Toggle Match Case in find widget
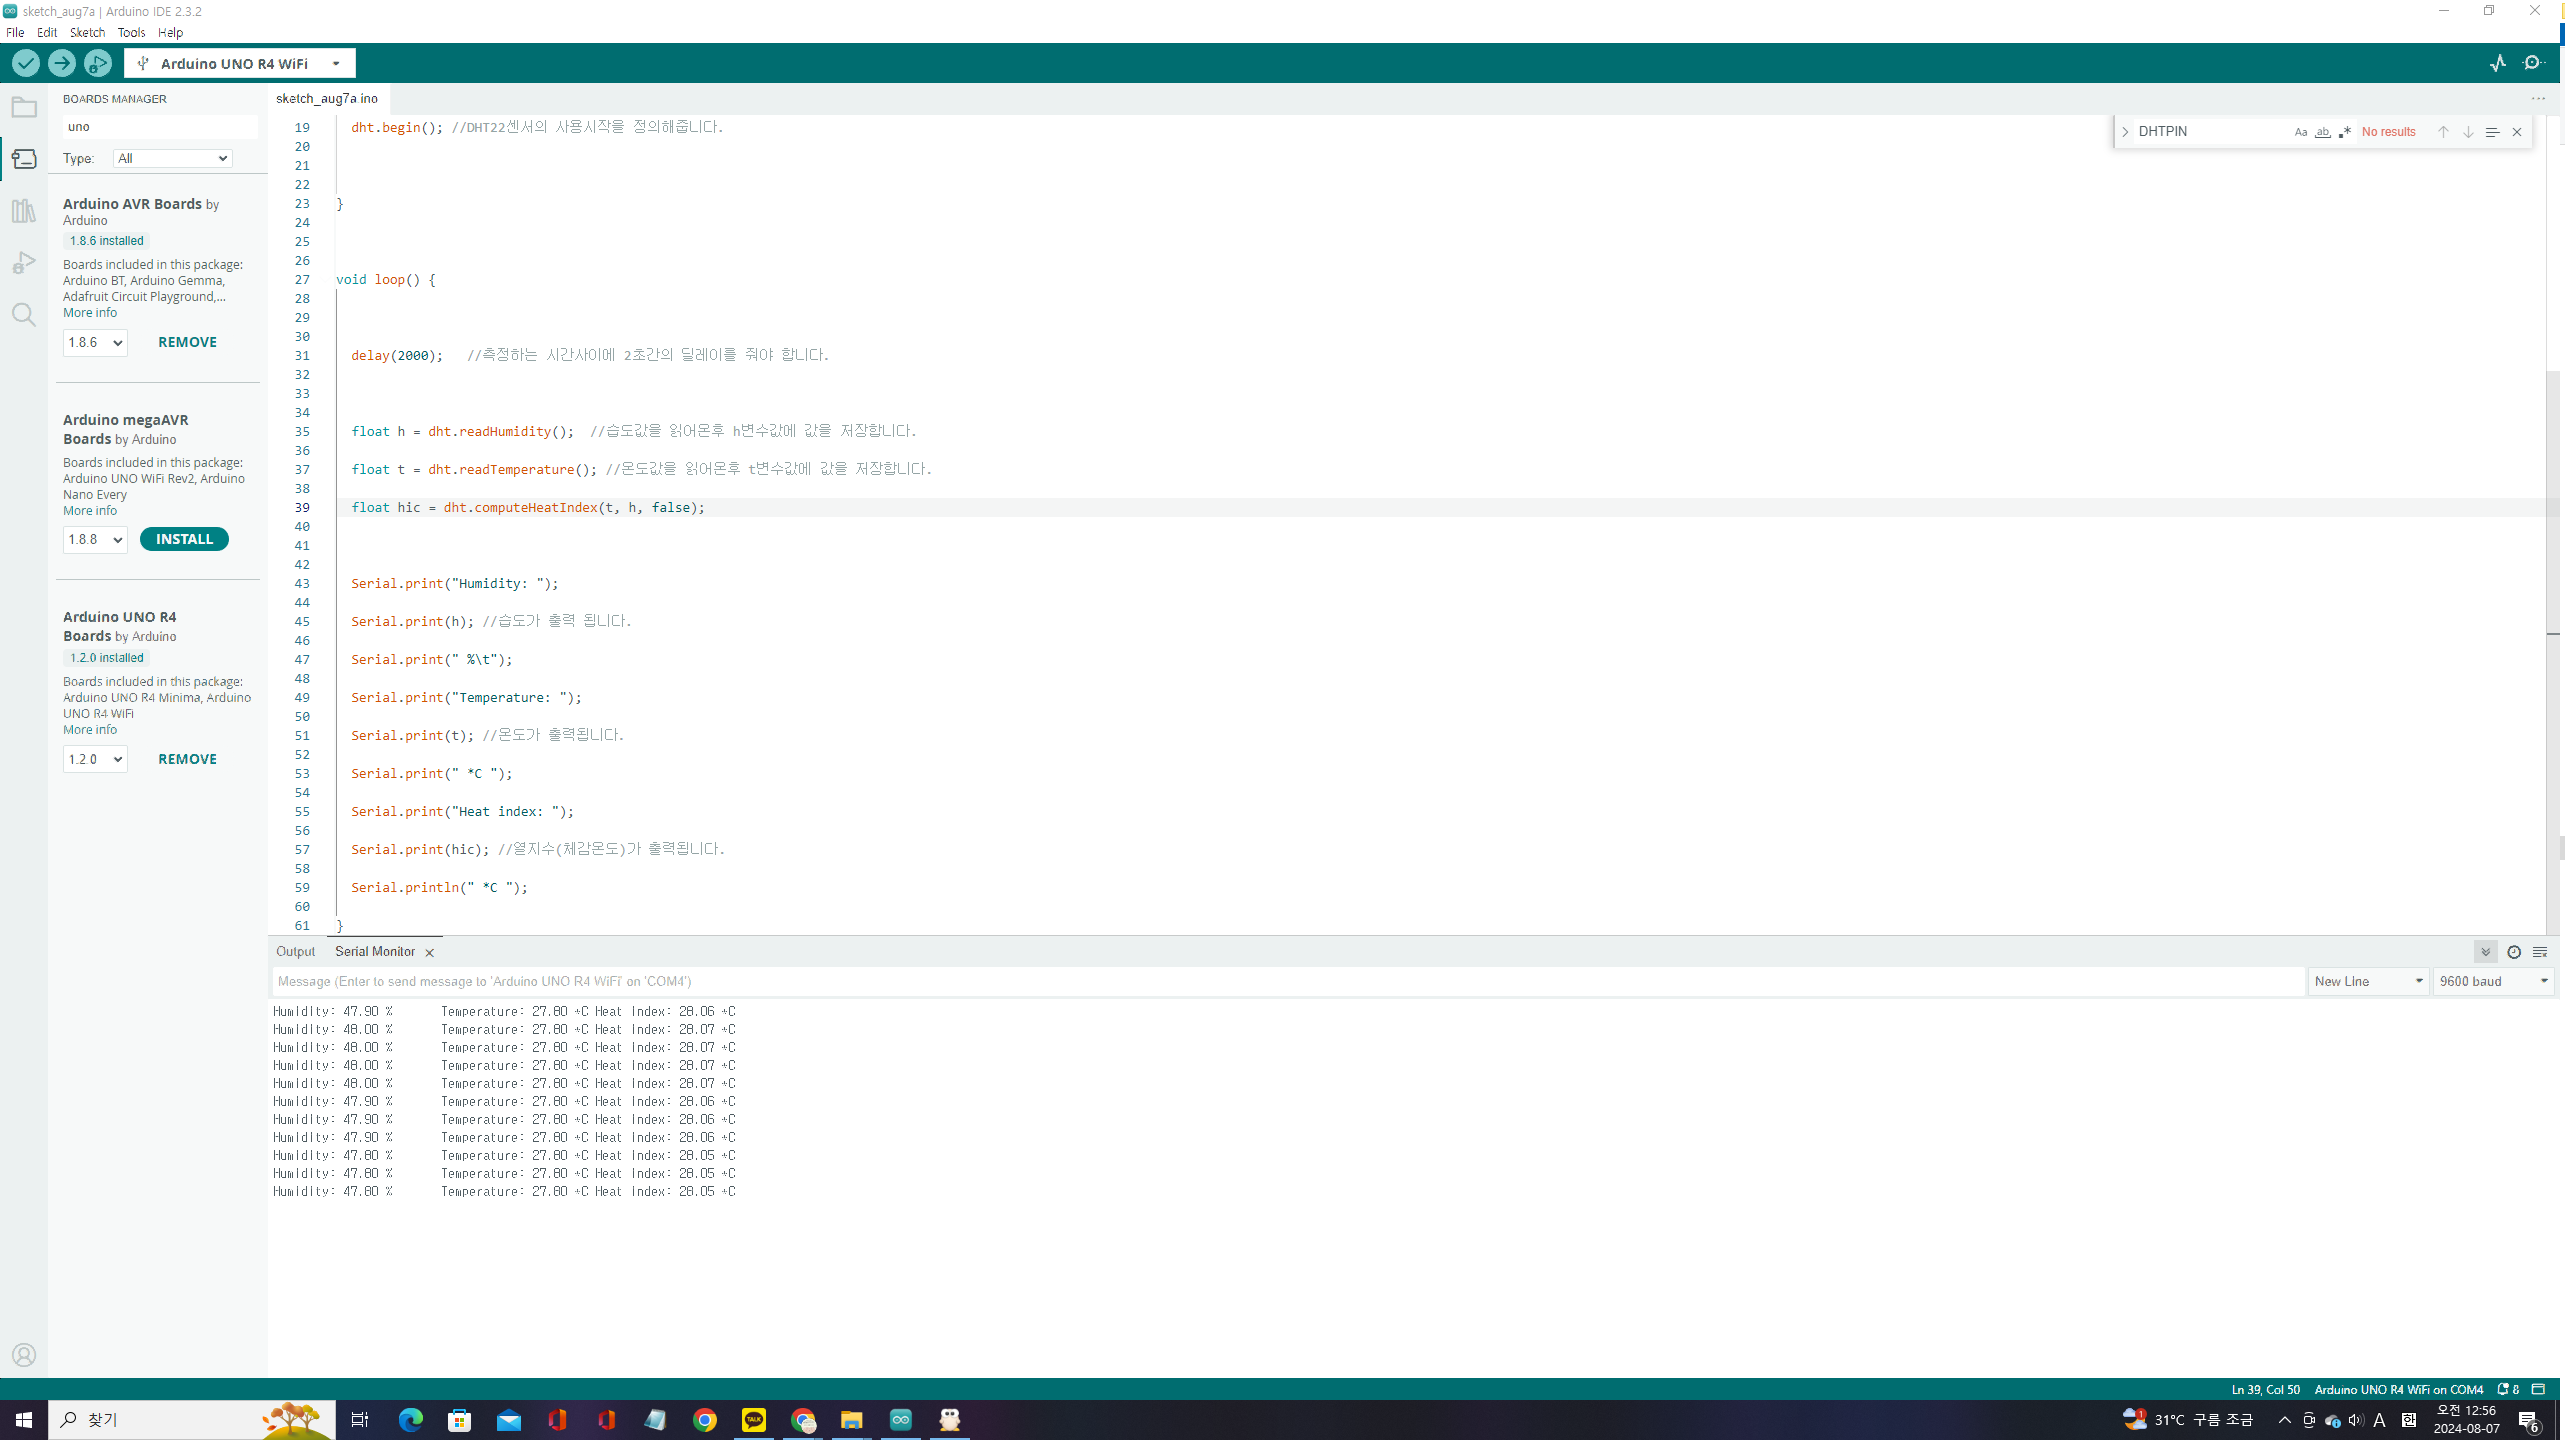Image resolution: width=2565 pixels, height=1450 pixels. pyautogui.click(x=2301, y=132)
